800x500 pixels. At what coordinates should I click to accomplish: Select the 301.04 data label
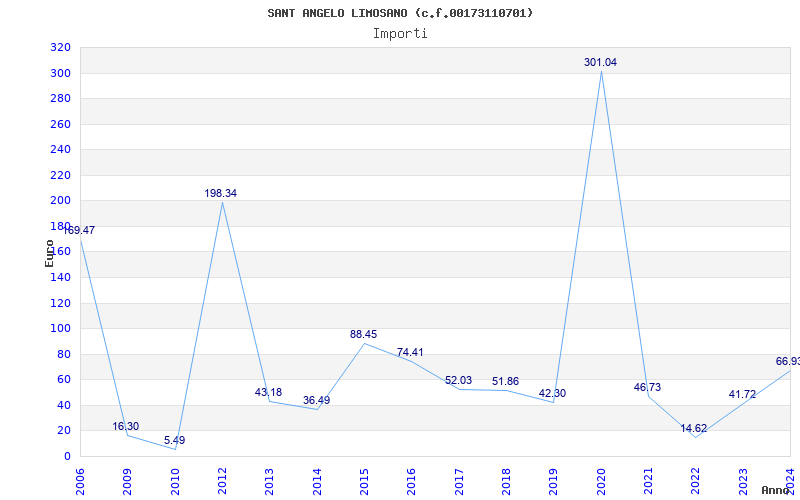coord(601,62)
